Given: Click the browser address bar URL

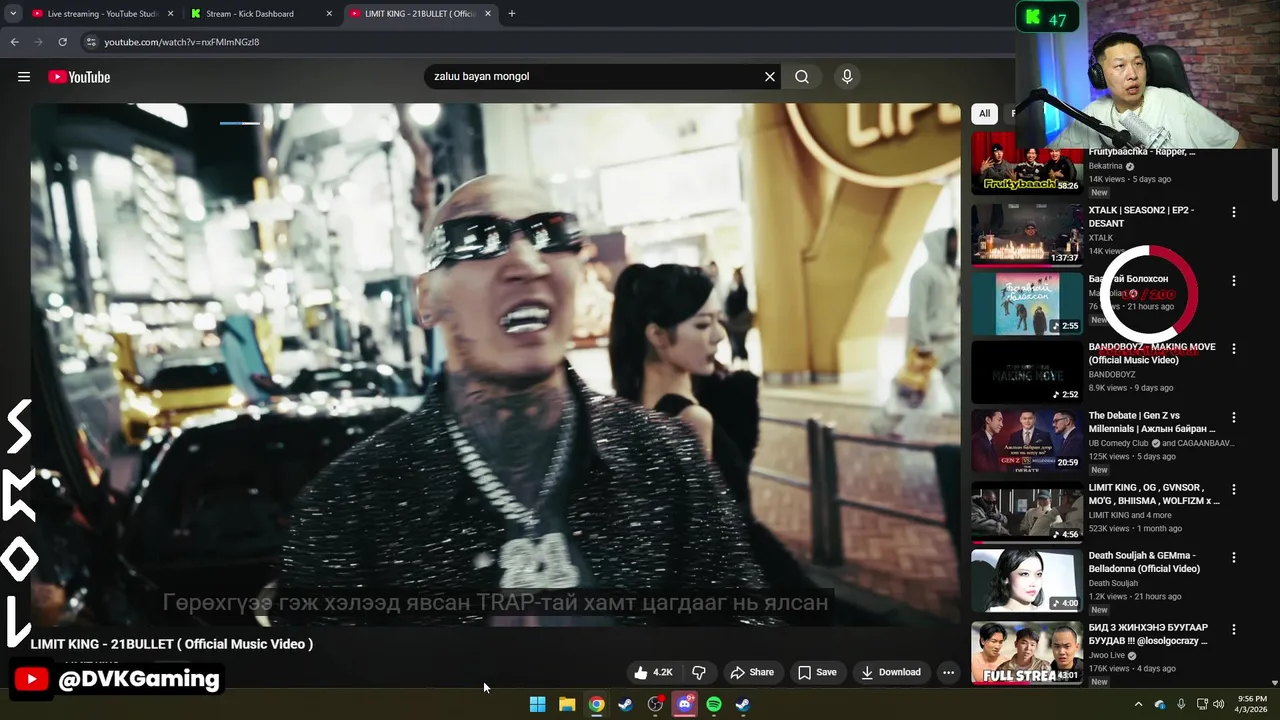Looking at the screenshot, I should [x=182, y=42].
